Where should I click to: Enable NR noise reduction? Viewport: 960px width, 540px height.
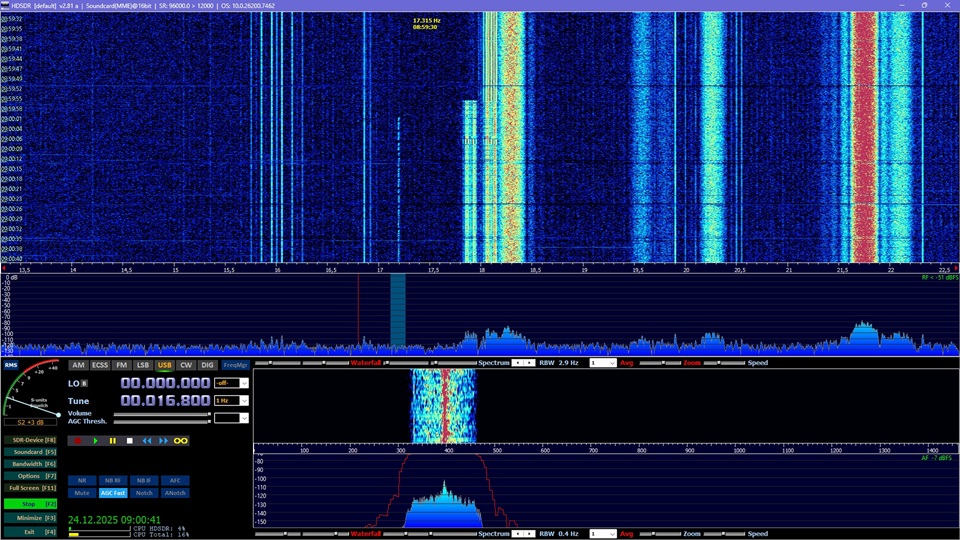(x=82, y=480)
